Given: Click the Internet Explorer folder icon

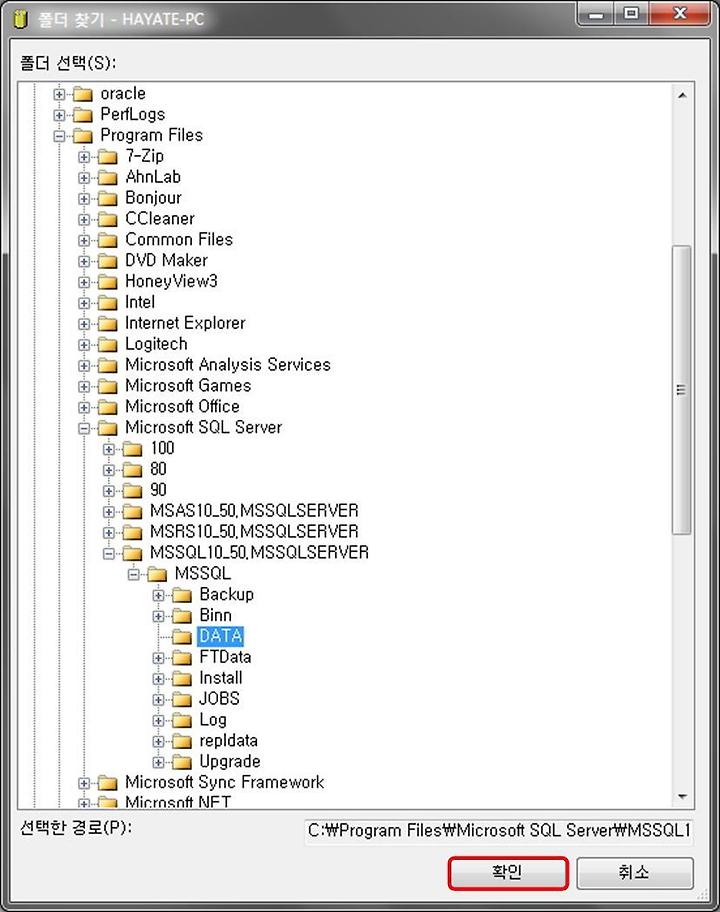Looking at the screenshot, I should pos(108,323).
